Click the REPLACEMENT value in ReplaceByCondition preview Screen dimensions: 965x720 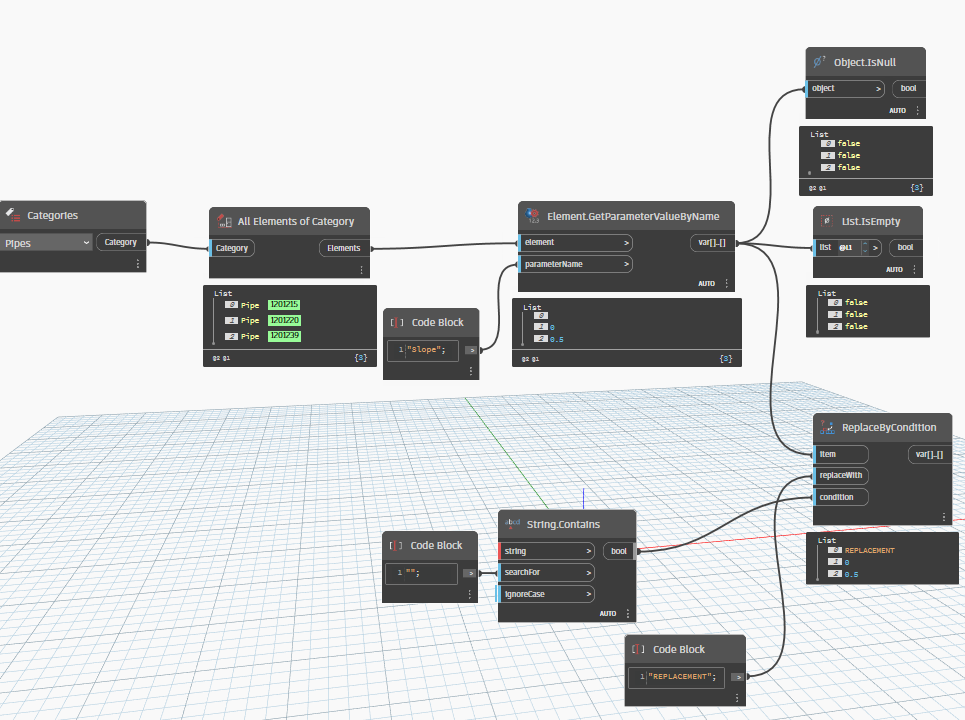[x=870, y=551]
